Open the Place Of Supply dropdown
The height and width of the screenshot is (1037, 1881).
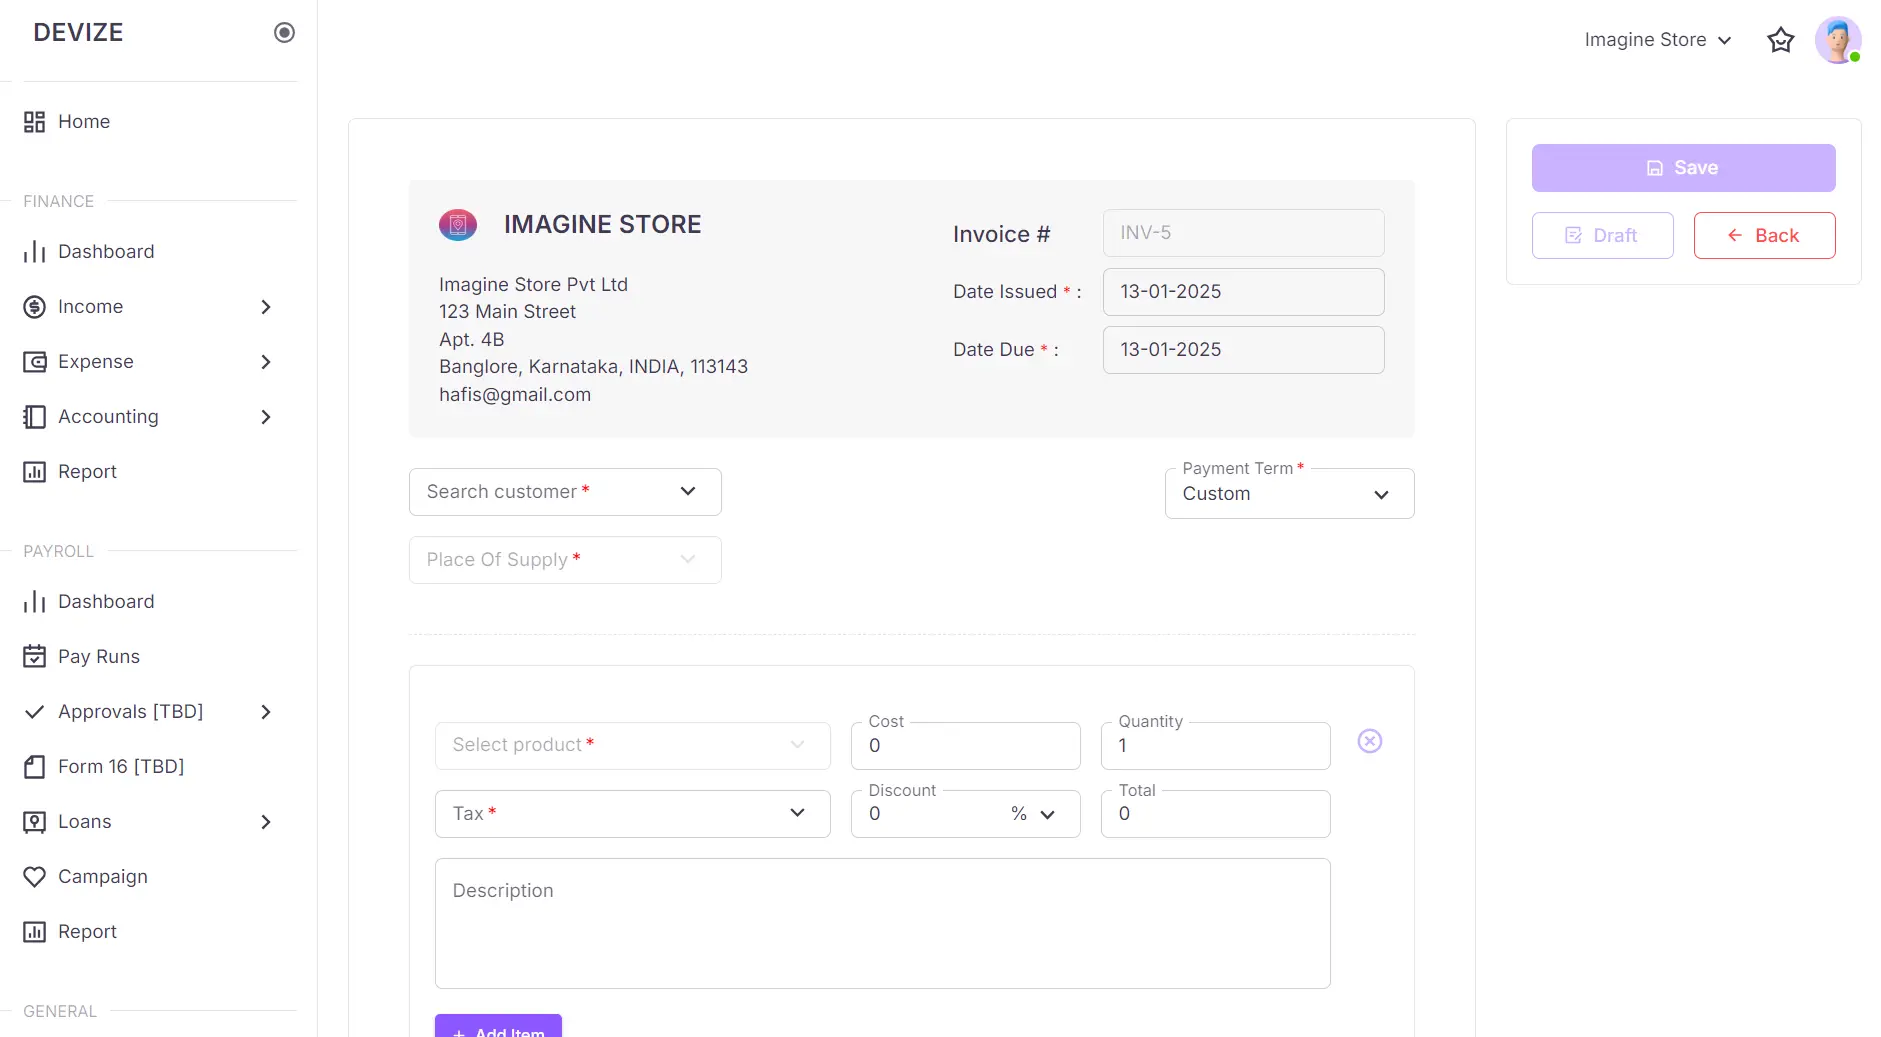click(565, 560)
